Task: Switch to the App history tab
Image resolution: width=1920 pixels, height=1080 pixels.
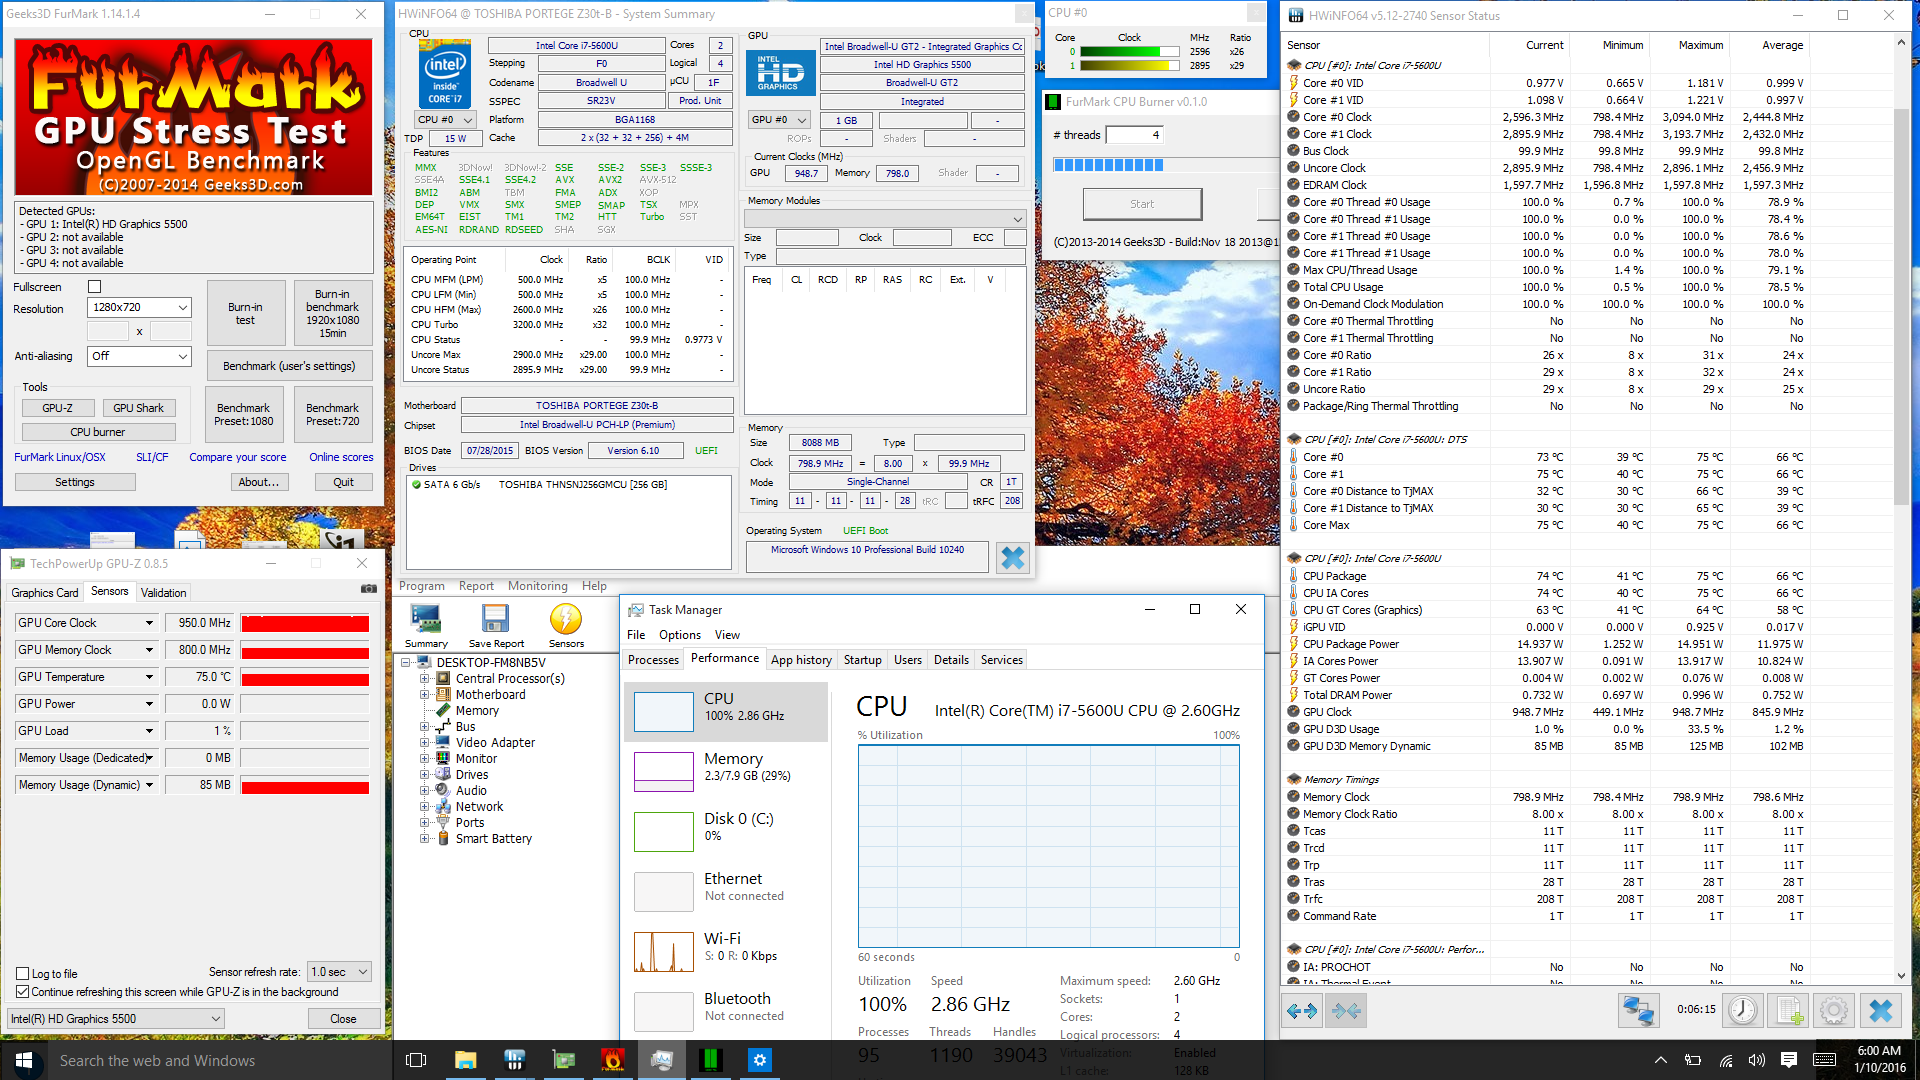Action: 801,660
